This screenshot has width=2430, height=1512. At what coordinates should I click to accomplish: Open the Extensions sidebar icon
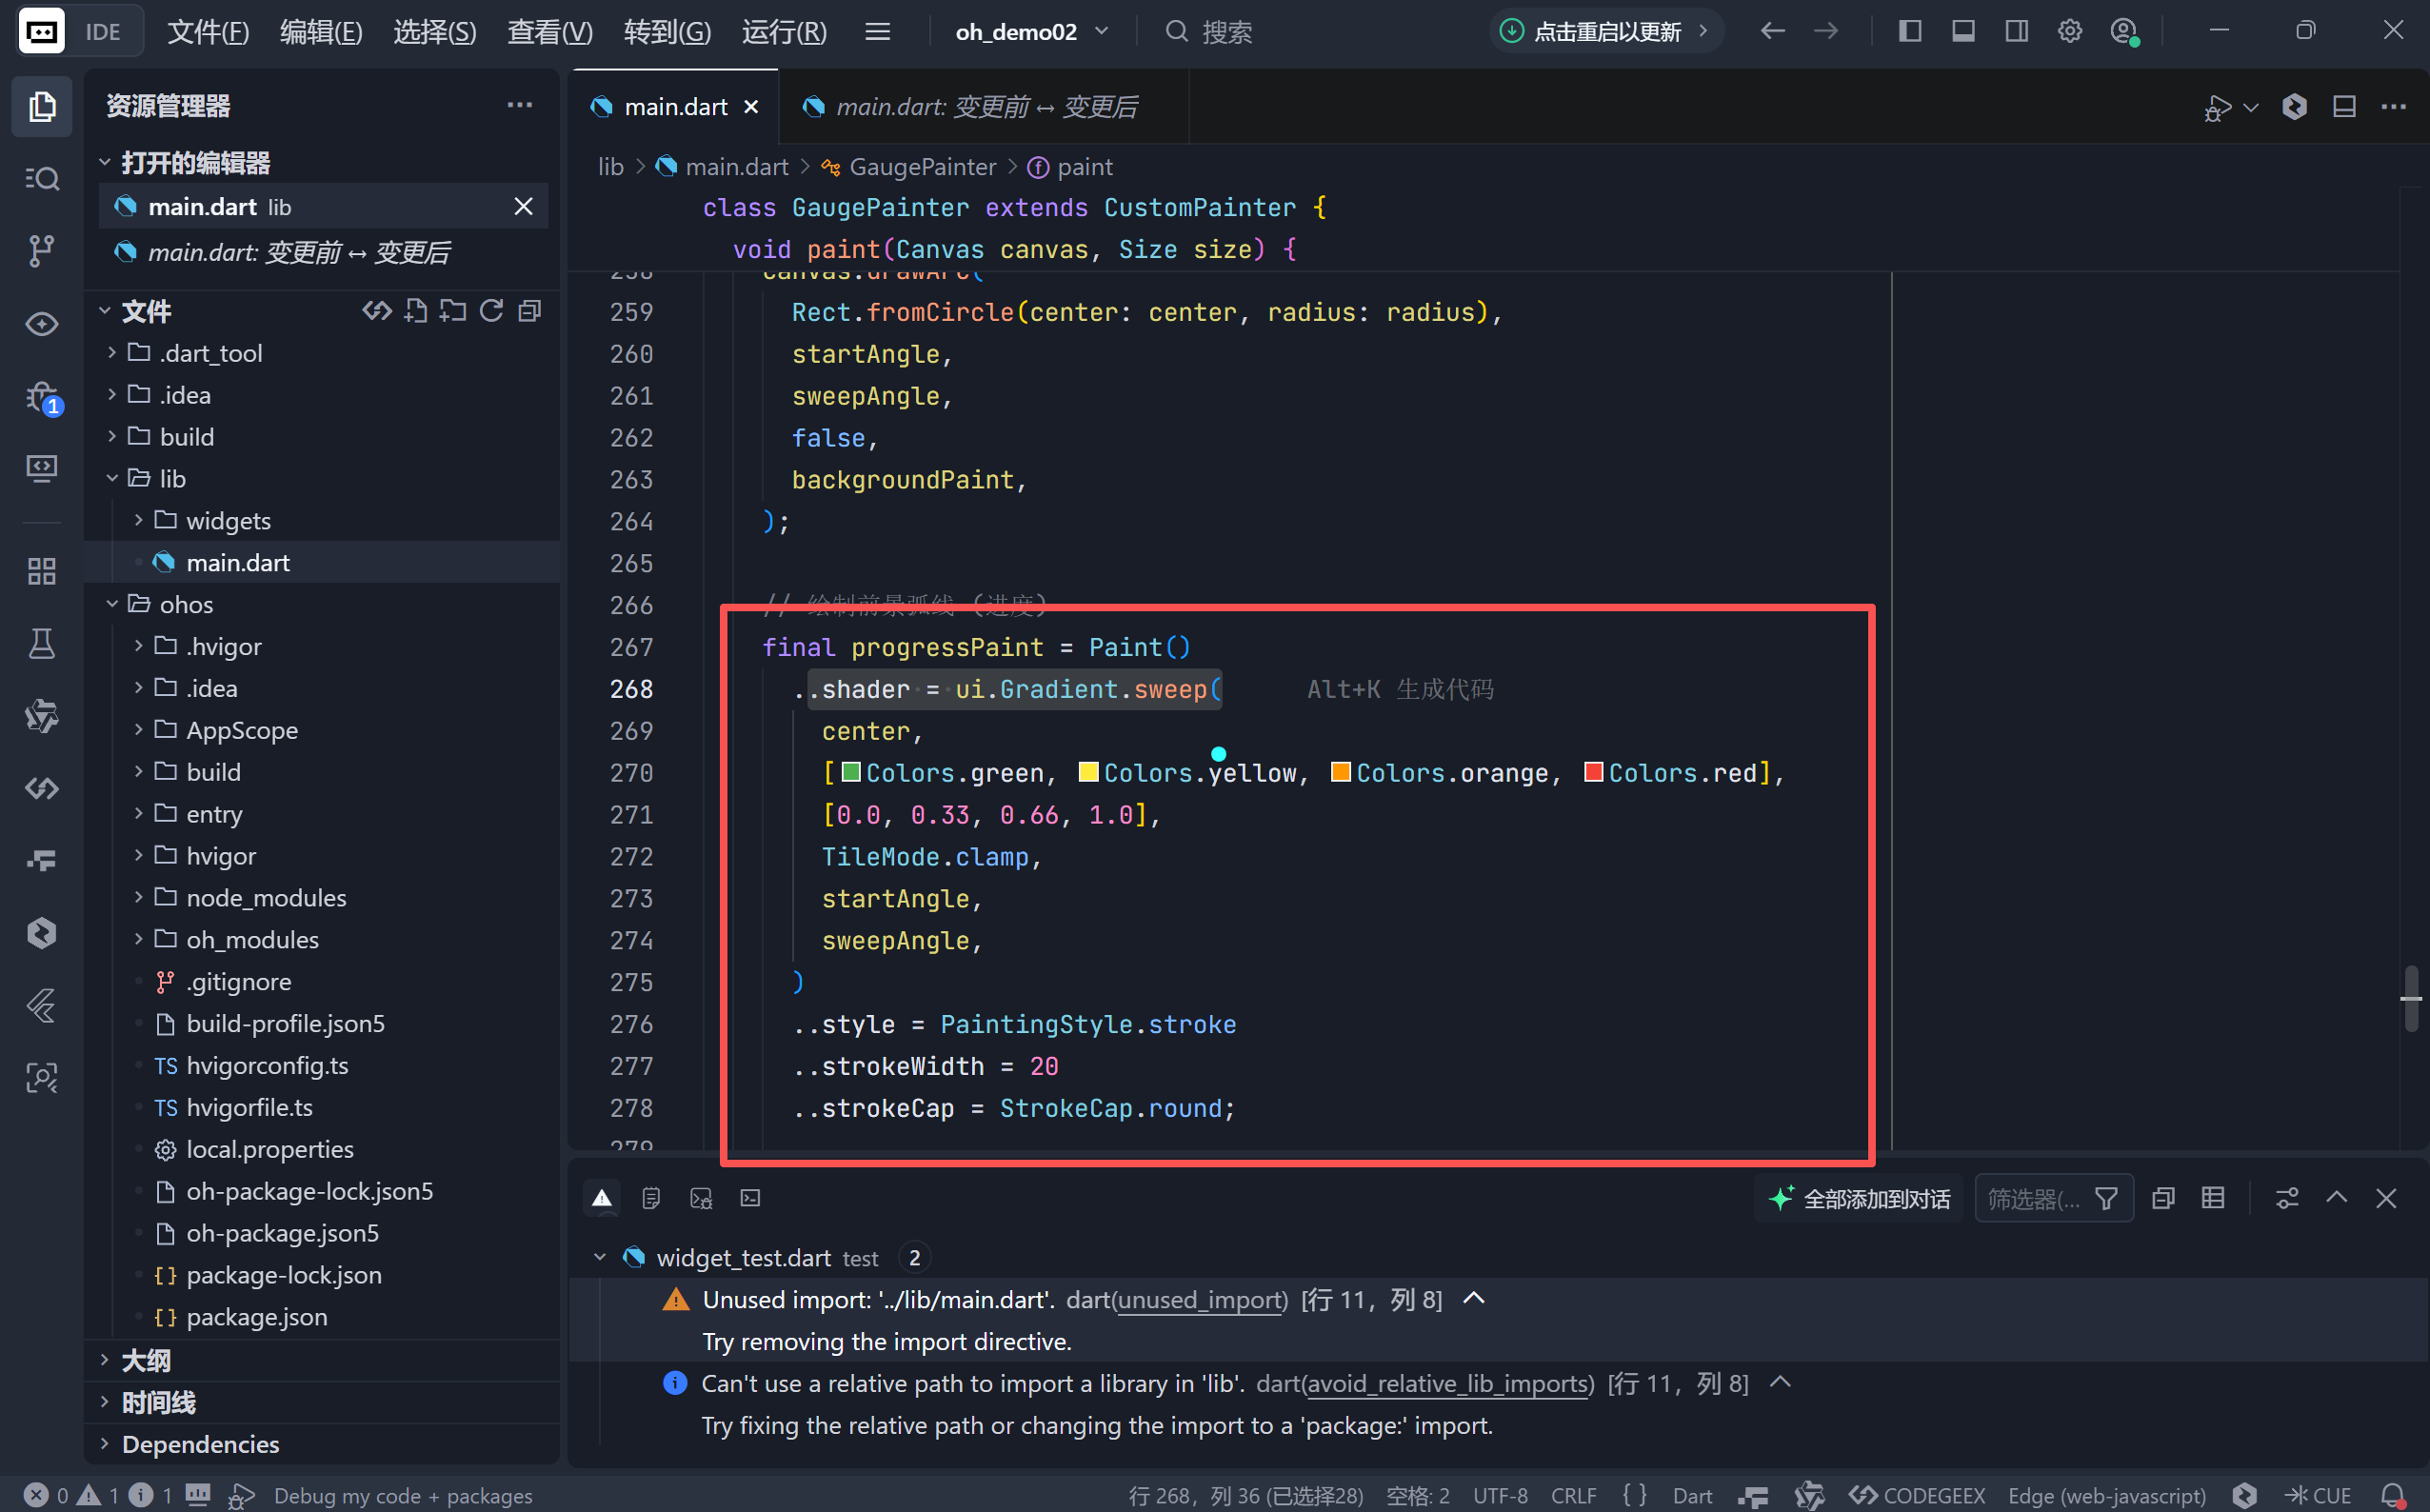[41, 571]
